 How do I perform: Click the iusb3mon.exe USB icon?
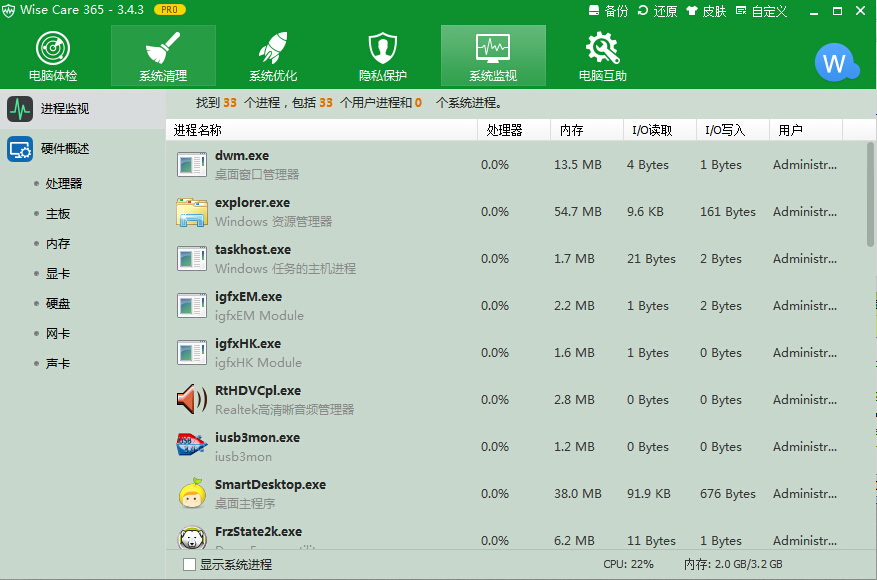pyautogui.click(x=192, y=445)
